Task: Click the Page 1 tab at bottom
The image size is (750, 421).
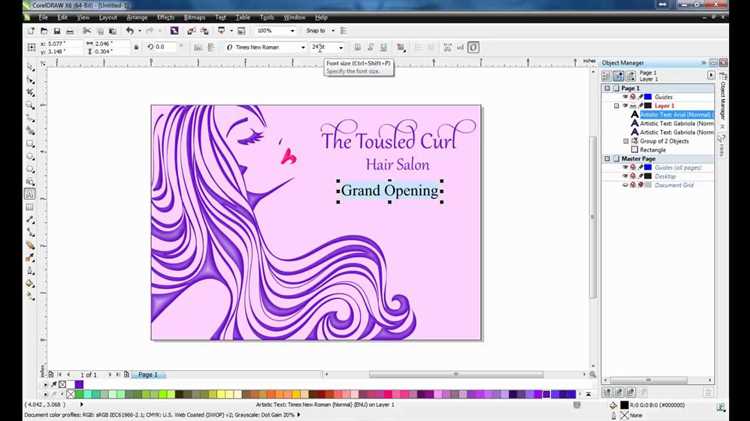Action: (148, 375)
